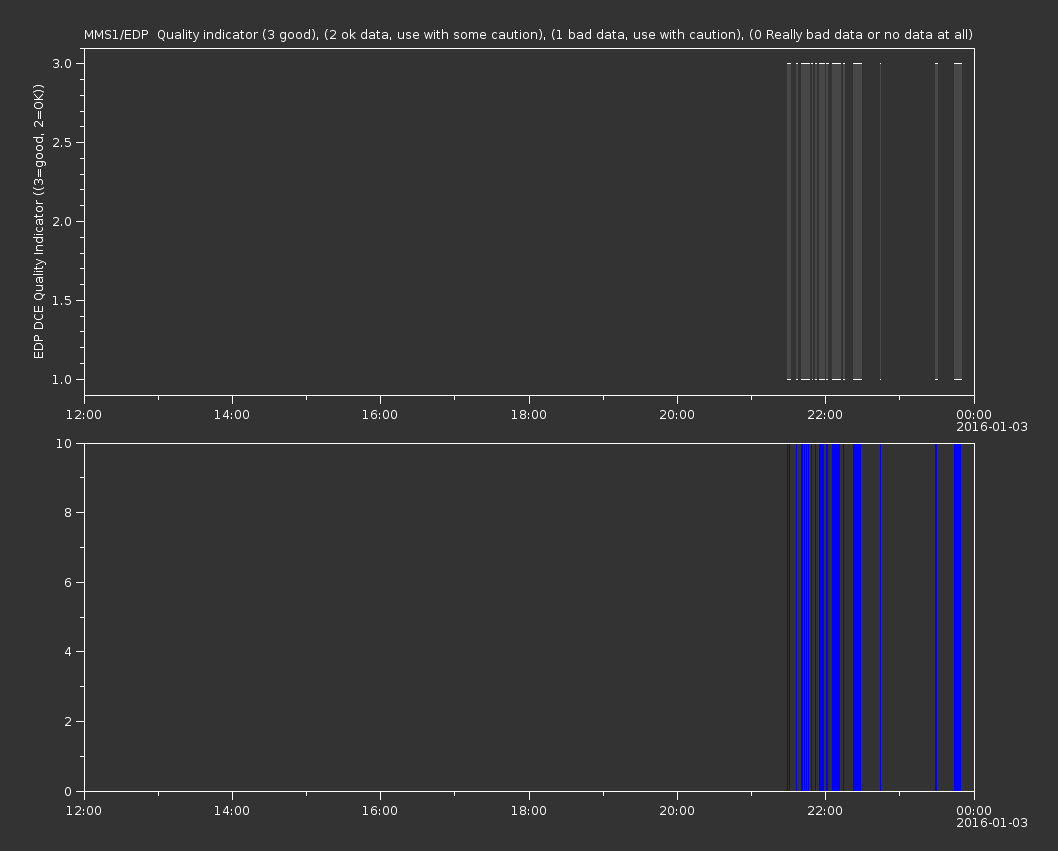The height and width of the screenshot is (851, 1058).
Task: Click the 2.5 tick label on quality plot
Action: (x=62, y=142)
